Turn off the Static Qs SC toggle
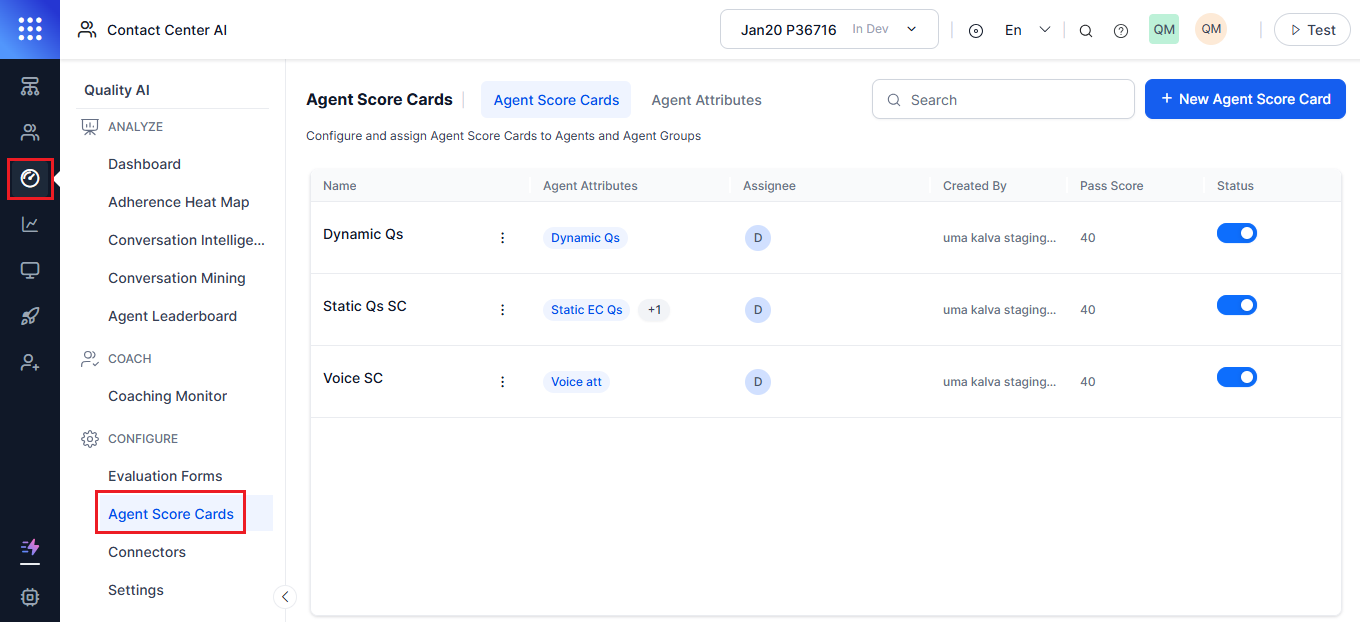Image resolution: width=1360 pixels, height=622 pixels. [x=1237, y=305]
